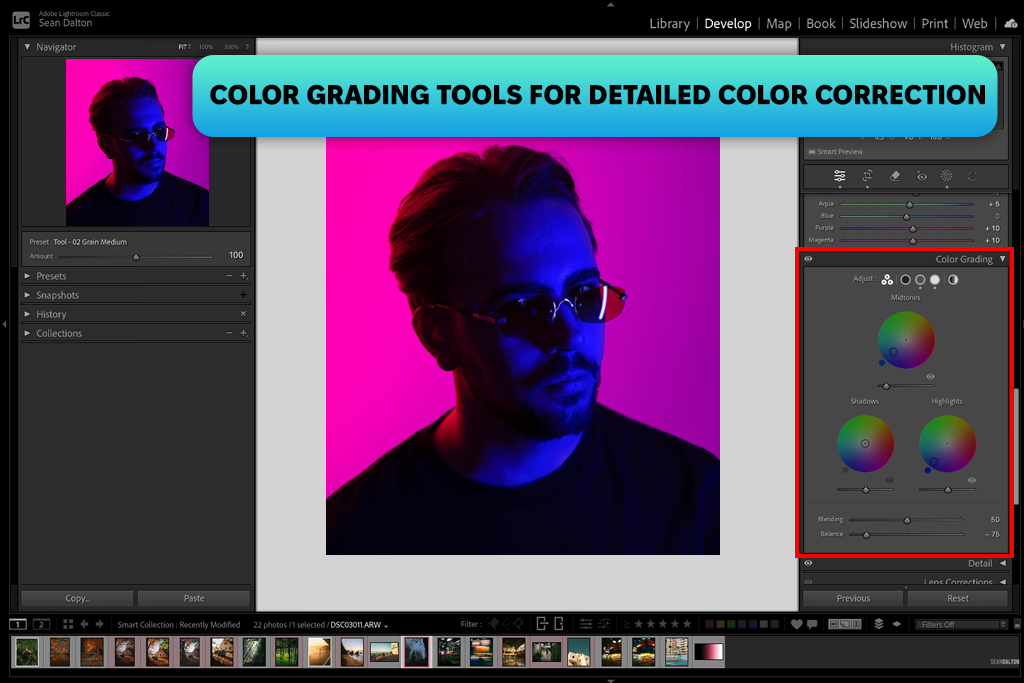This screenshot has width=1024, height=683.
Task: Click the Blending slider handle
Action: [x=907, y=520]
